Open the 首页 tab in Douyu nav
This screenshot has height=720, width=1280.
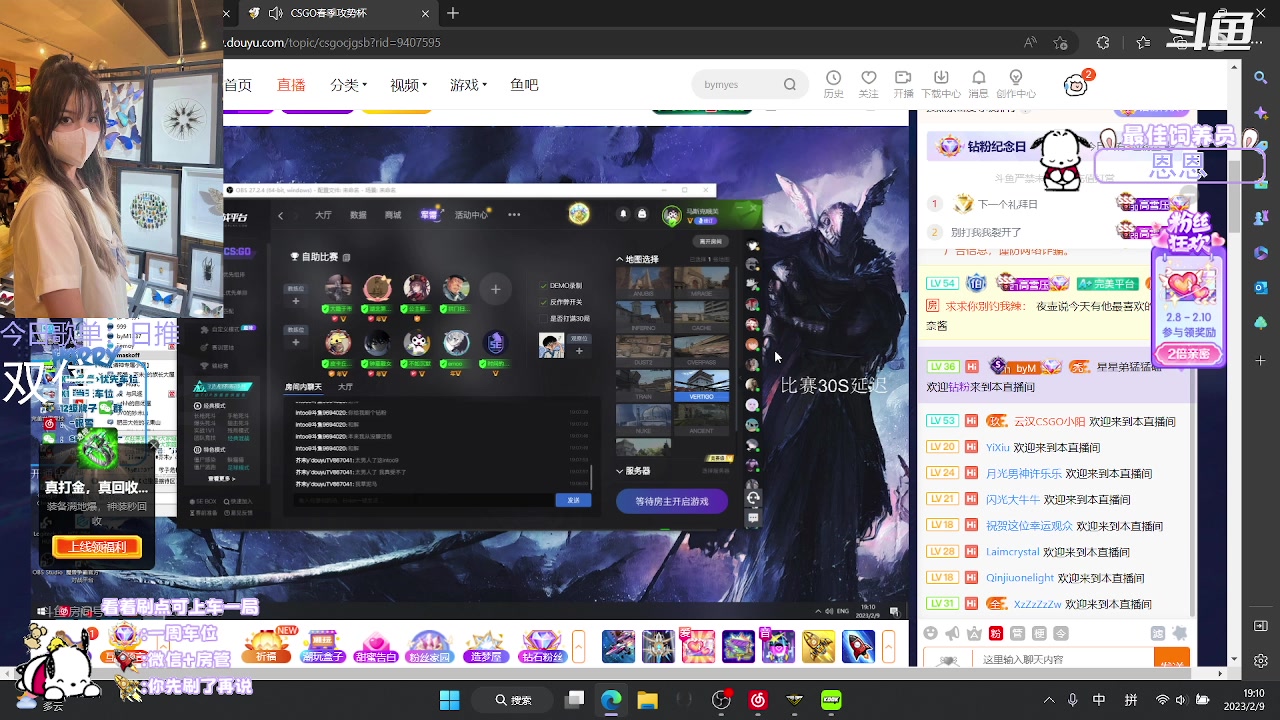238,85
